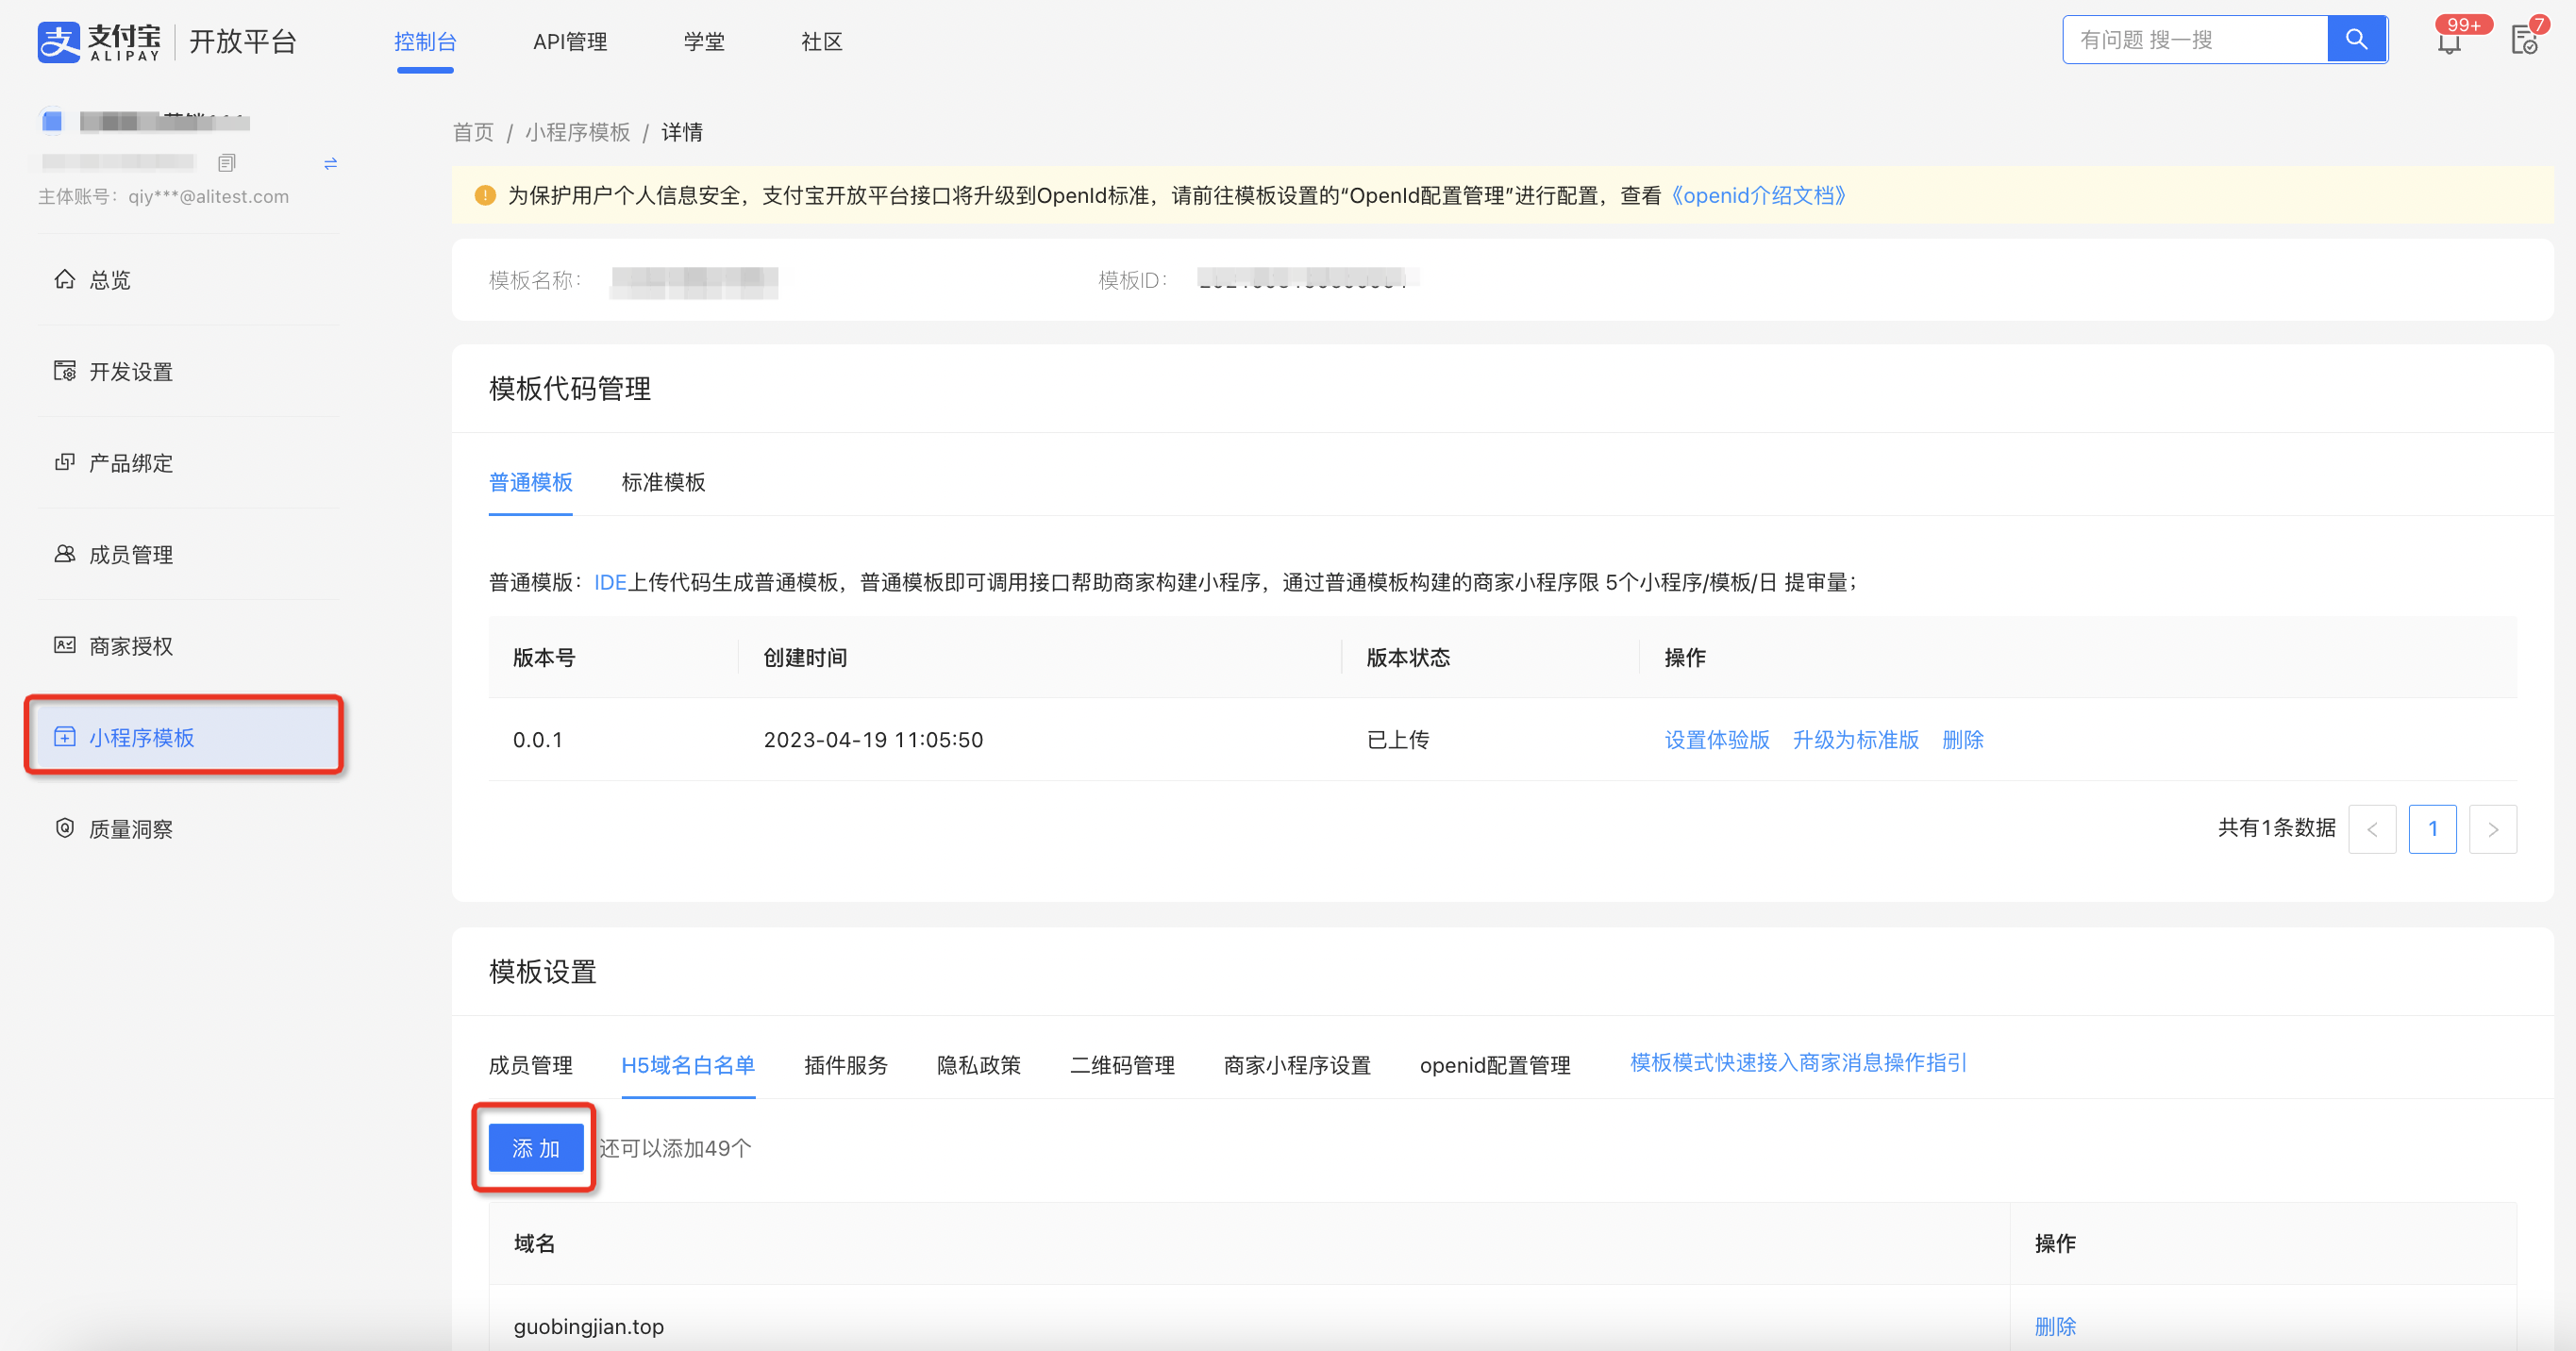Click 升级为标准版 for version 0.0.1

pyautogui.click(x=1855, y=740)
